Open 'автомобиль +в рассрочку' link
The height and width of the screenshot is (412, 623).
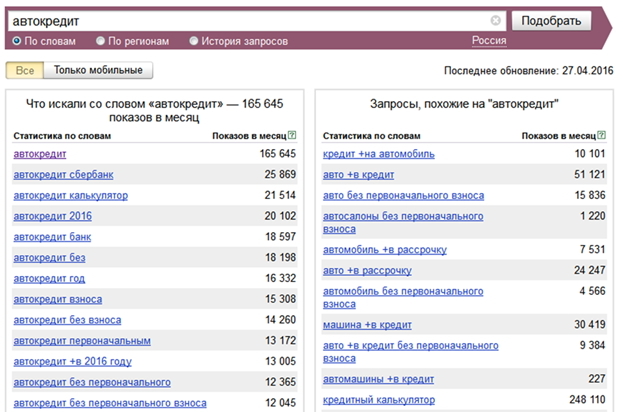click(x=385, y=250)
